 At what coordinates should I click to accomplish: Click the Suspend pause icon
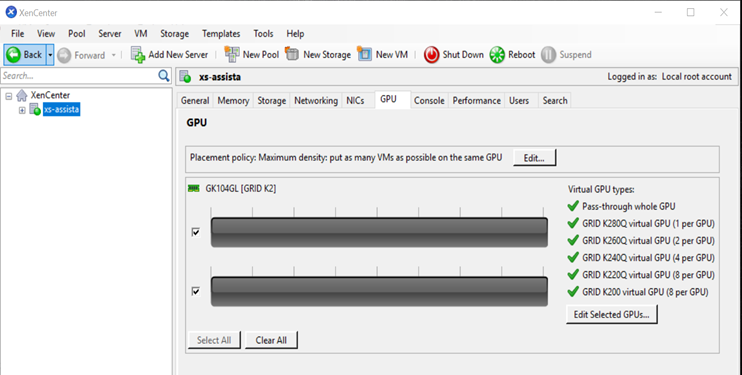click(548, 55)
